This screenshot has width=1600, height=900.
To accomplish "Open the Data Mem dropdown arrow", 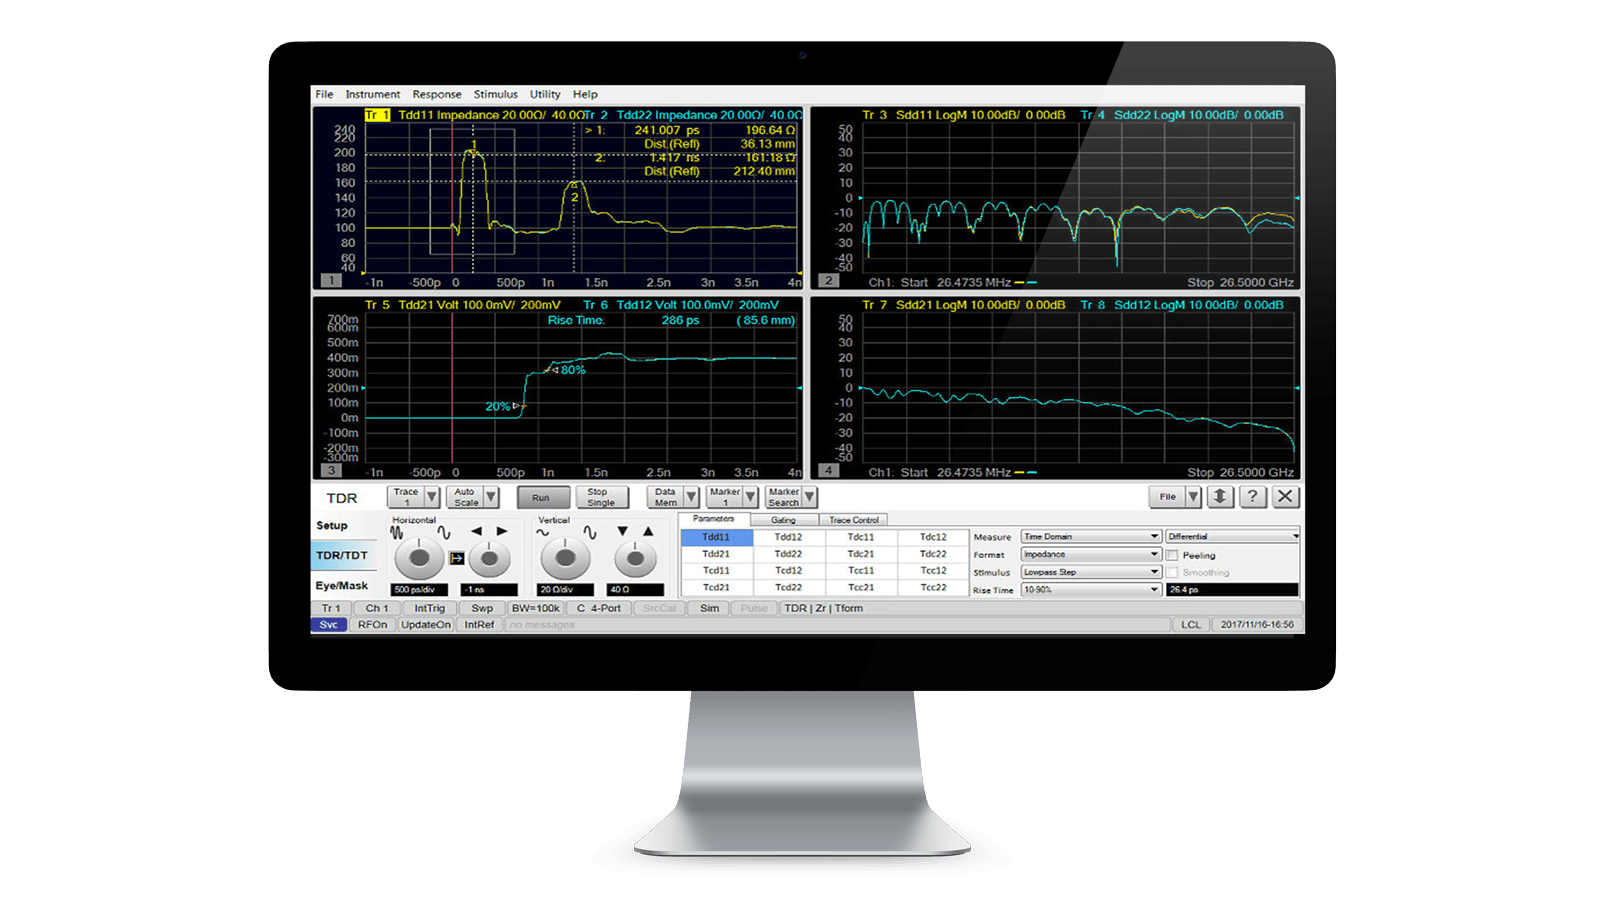I will [x=691, y=497].
